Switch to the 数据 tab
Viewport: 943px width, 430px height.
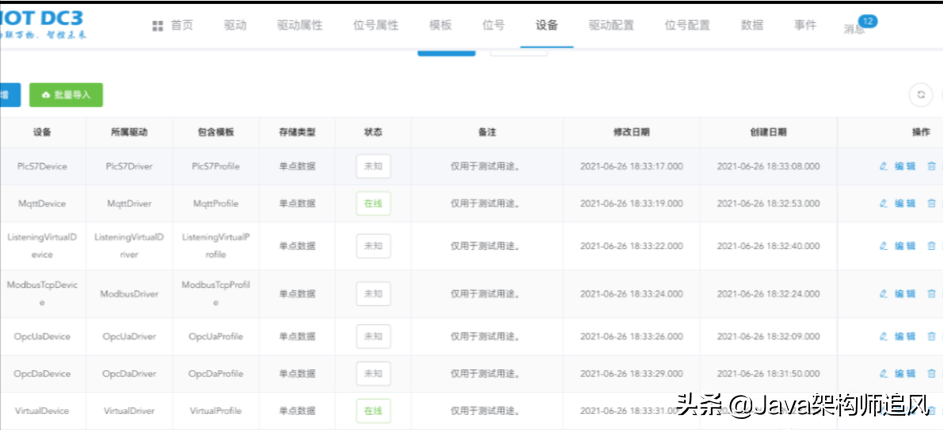[x=752, y=25]
